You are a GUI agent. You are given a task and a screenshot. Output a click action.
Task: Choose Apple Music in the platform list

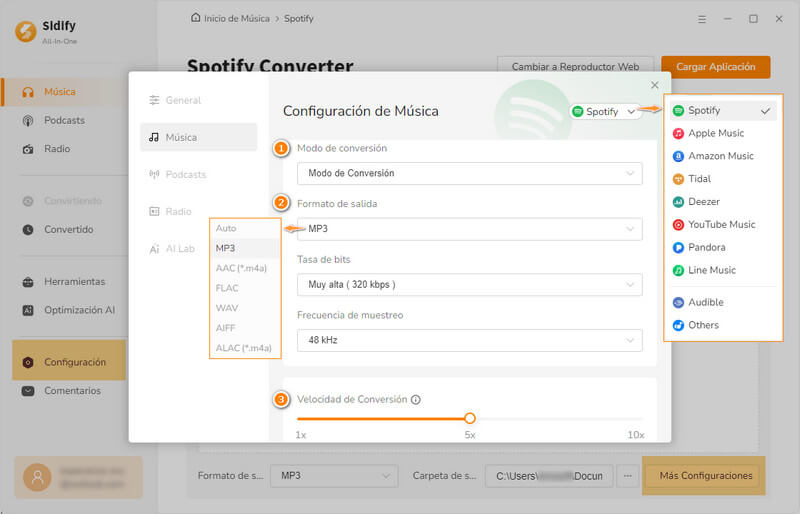(x=723, y=133)
